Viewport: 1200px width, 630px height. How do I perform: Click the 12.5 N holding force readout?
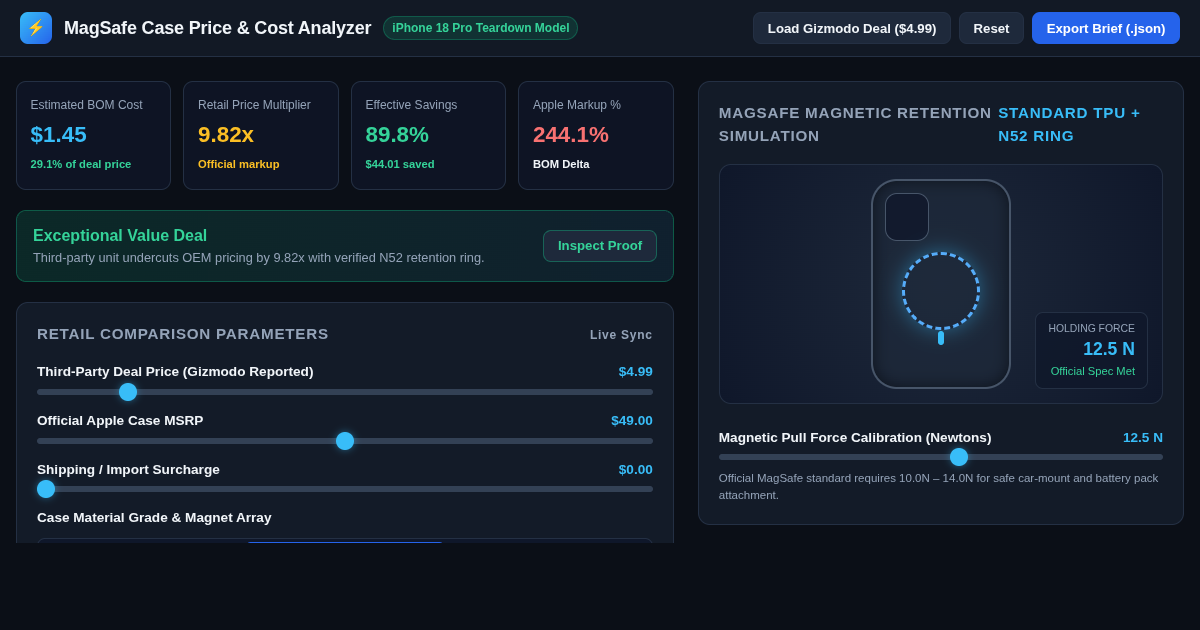[x=1109, y=349]
